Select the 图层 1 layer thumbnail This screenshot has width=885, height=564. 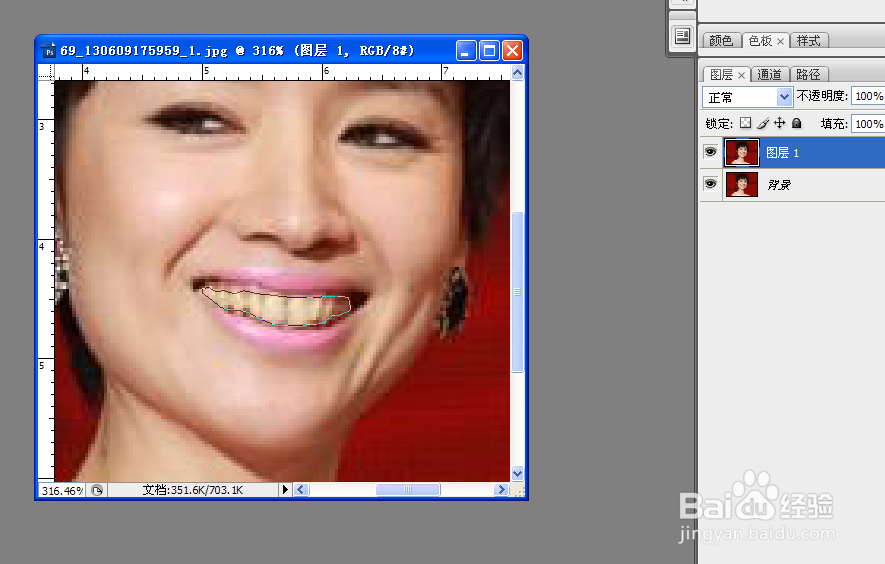(742, 152)
